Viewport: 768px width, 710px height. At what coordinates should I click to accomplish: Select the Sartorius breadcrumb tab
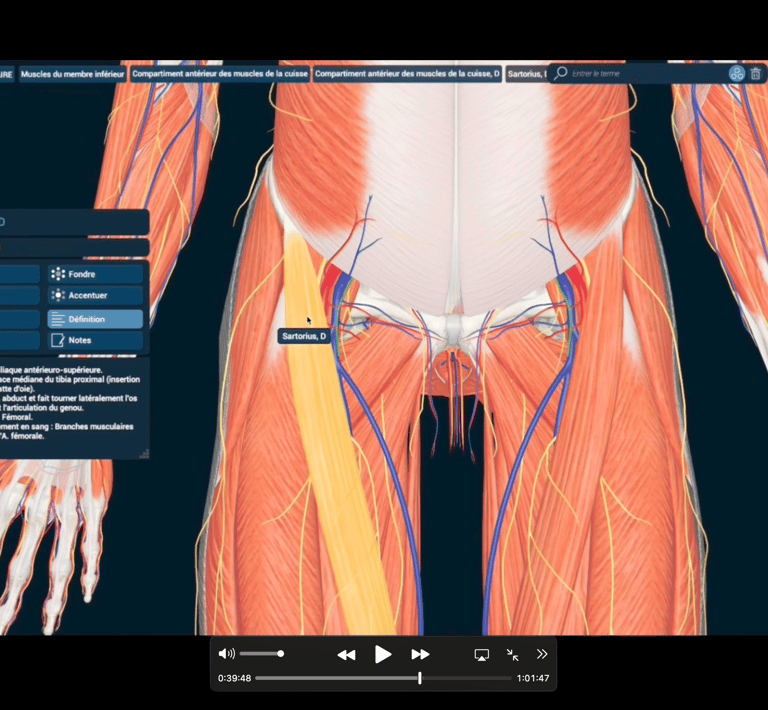pos(526,74)
